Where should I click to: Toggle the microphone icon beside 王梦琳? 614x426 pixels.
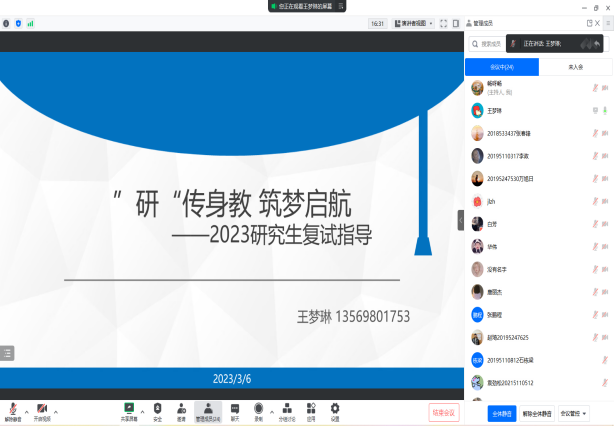605,110
